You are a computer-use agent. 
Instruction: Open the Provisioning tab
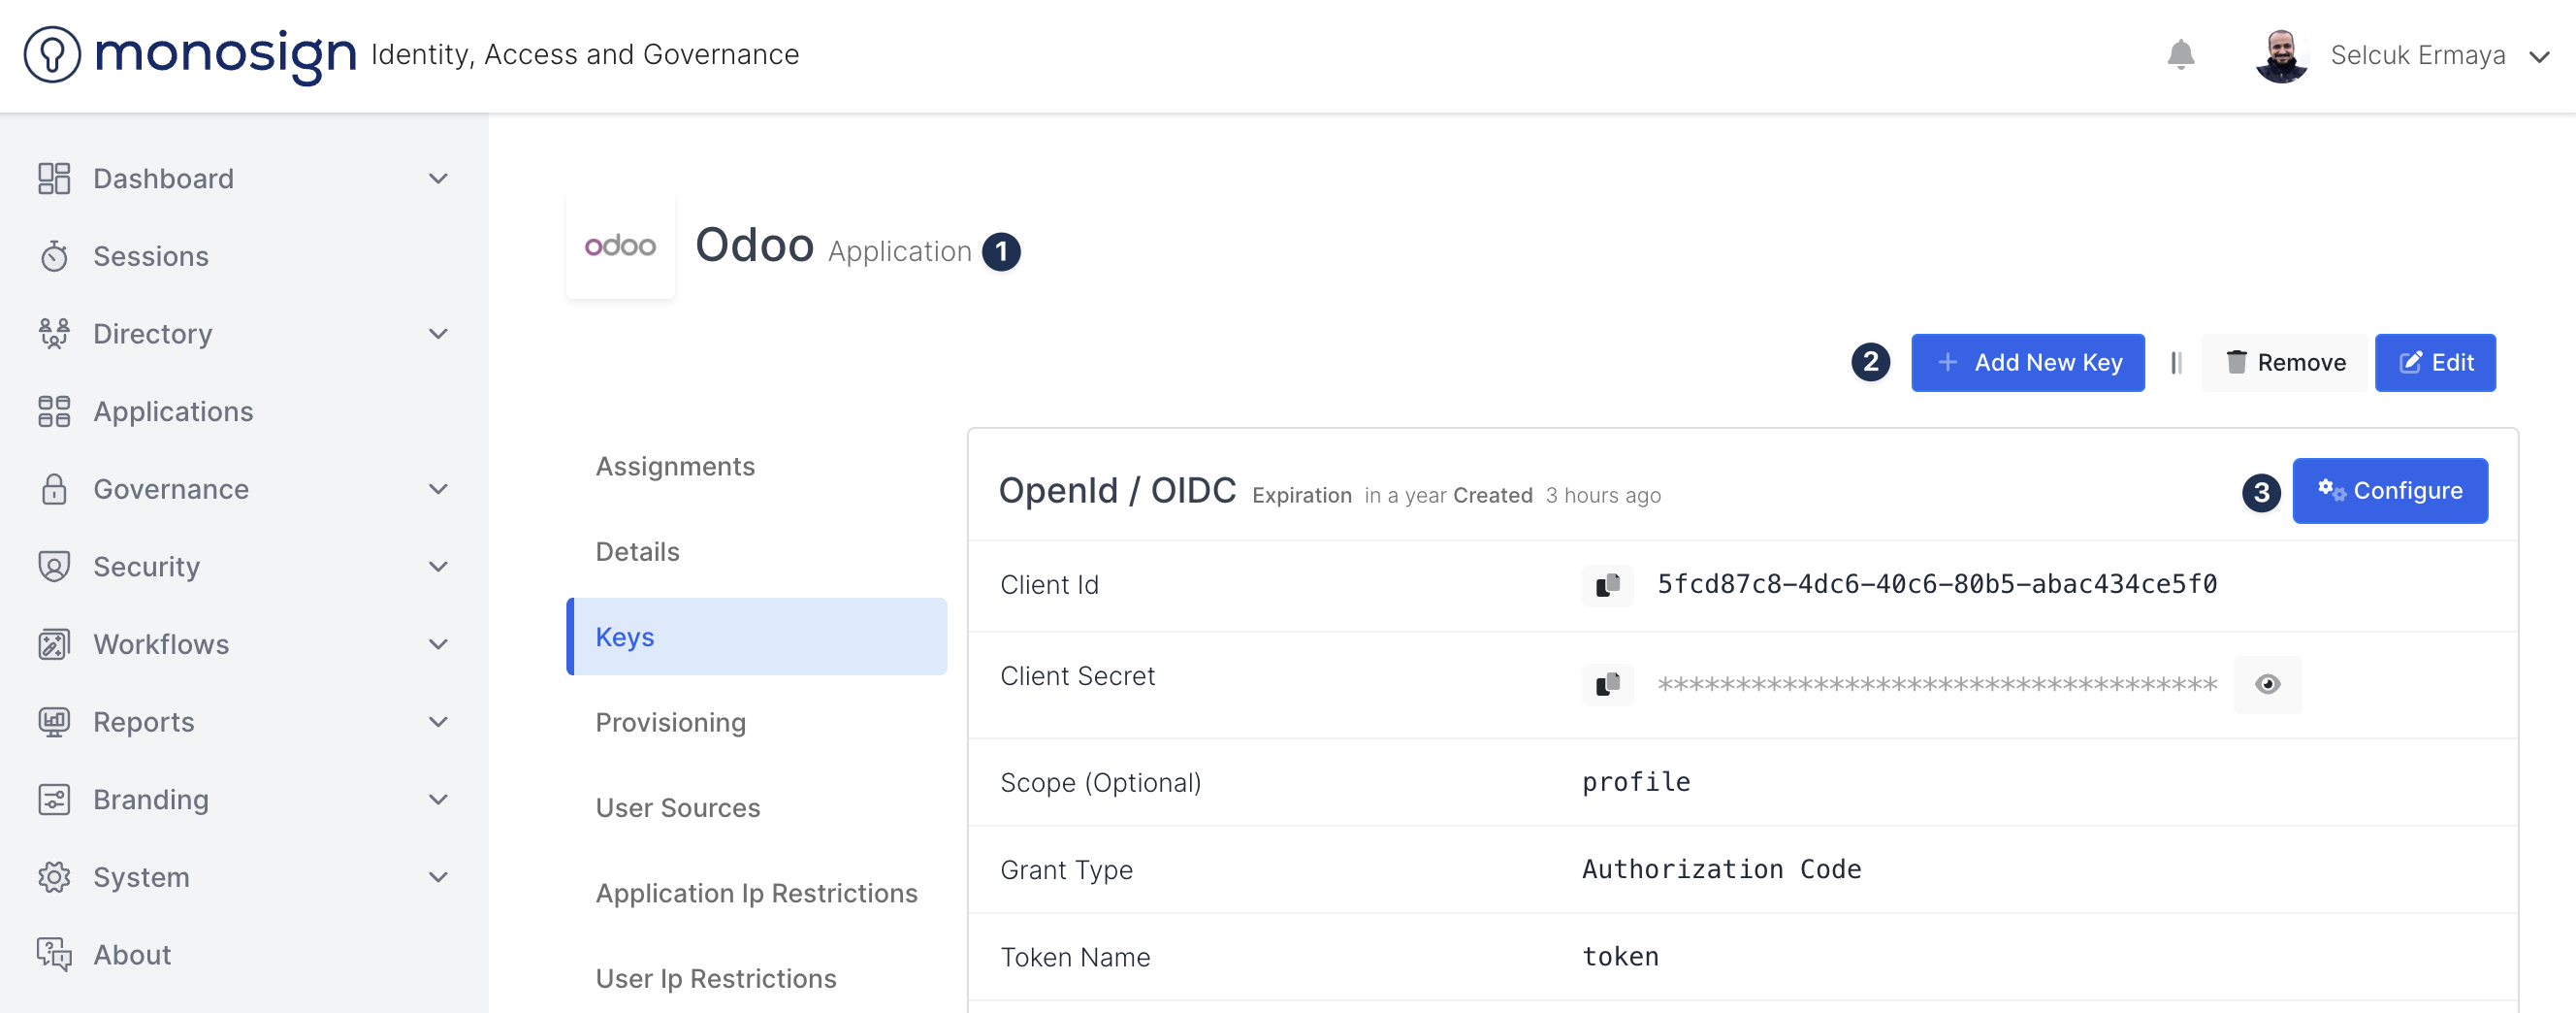(x=670, y=722)
